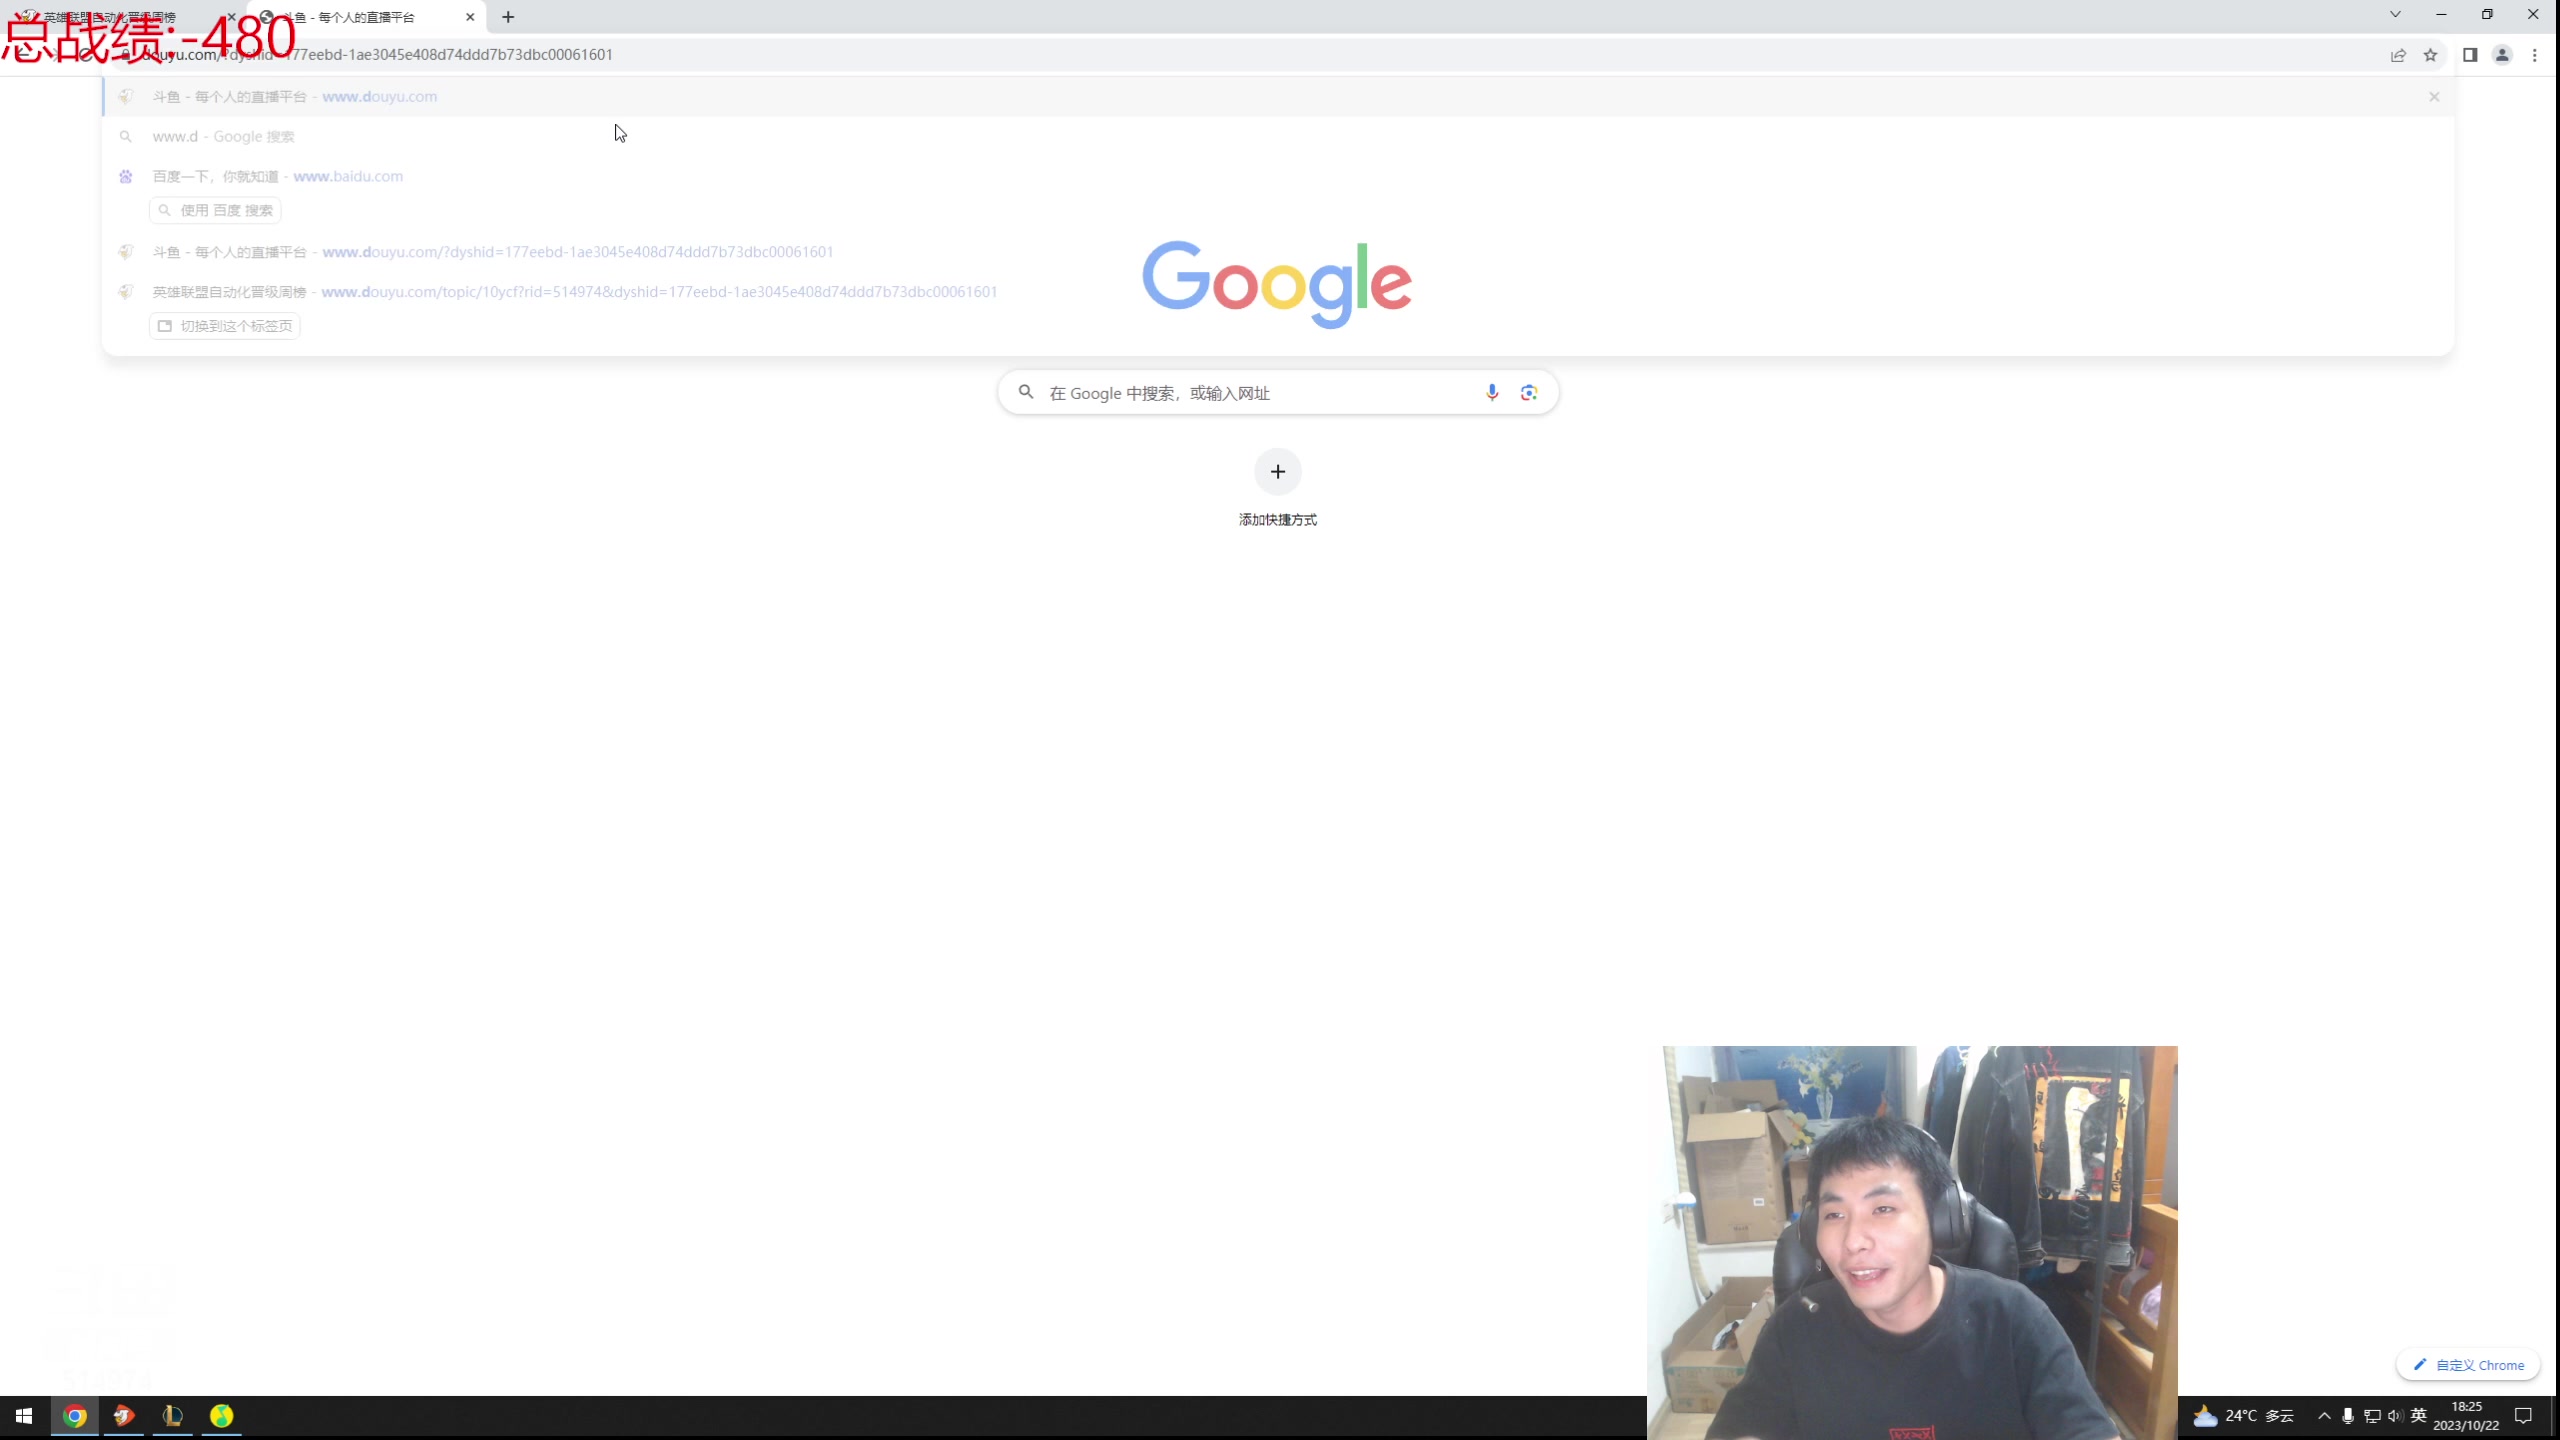Click 切换到这个标签页 switch tab chip
The height and width of the screenshot is (1440, 2560).
[x=225, y=326]
